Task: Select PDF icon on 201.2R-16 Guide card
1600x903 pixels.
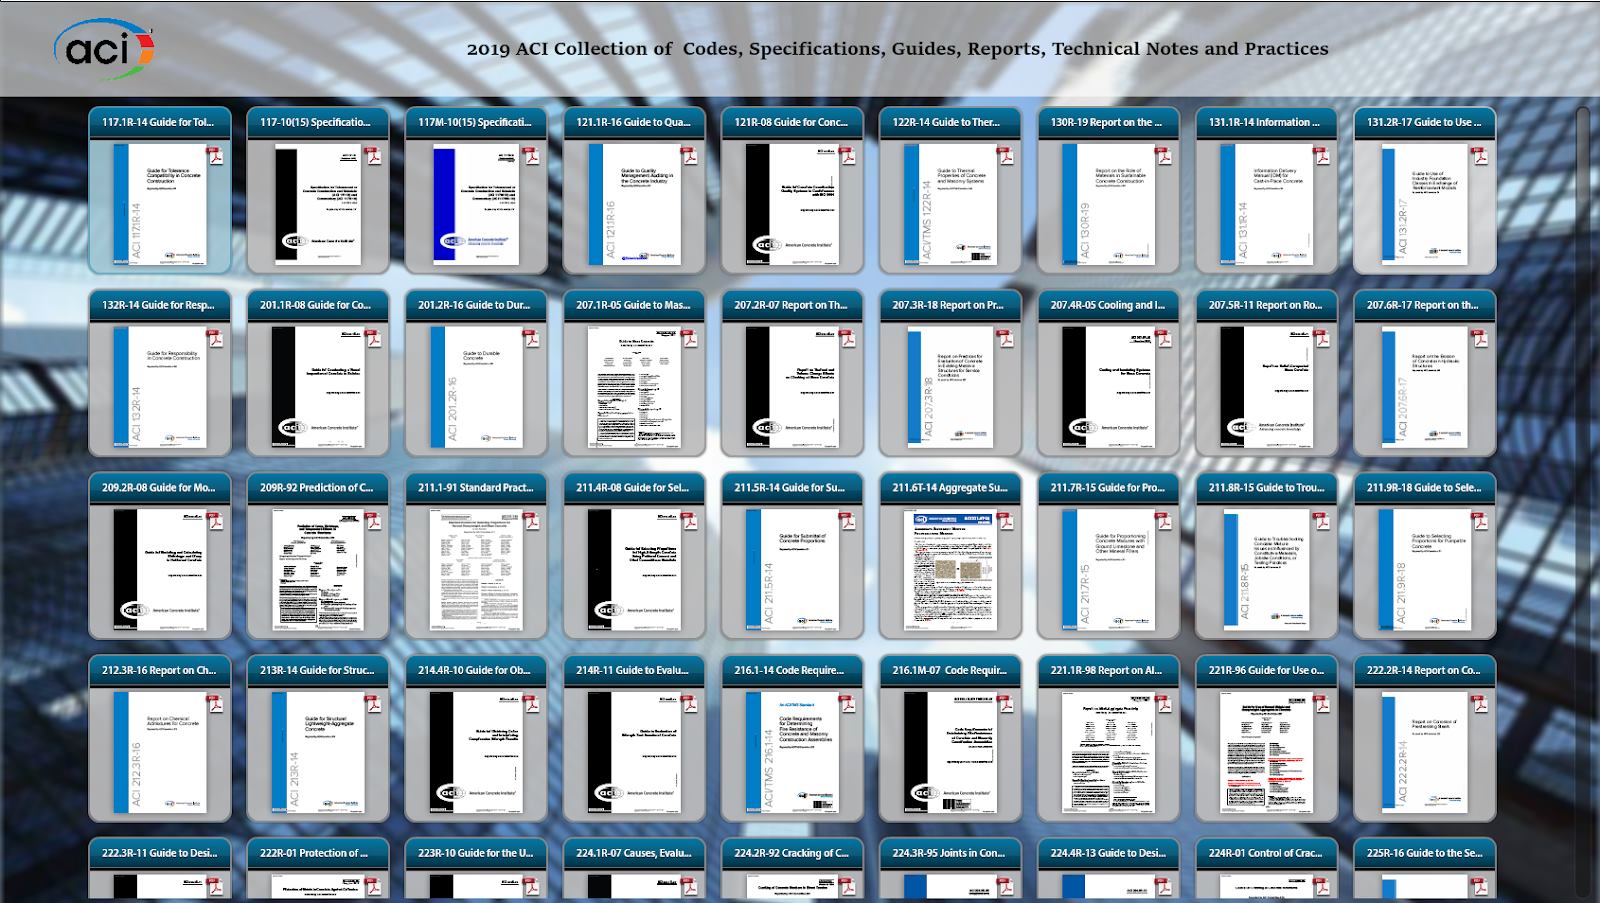Action: 531,338
